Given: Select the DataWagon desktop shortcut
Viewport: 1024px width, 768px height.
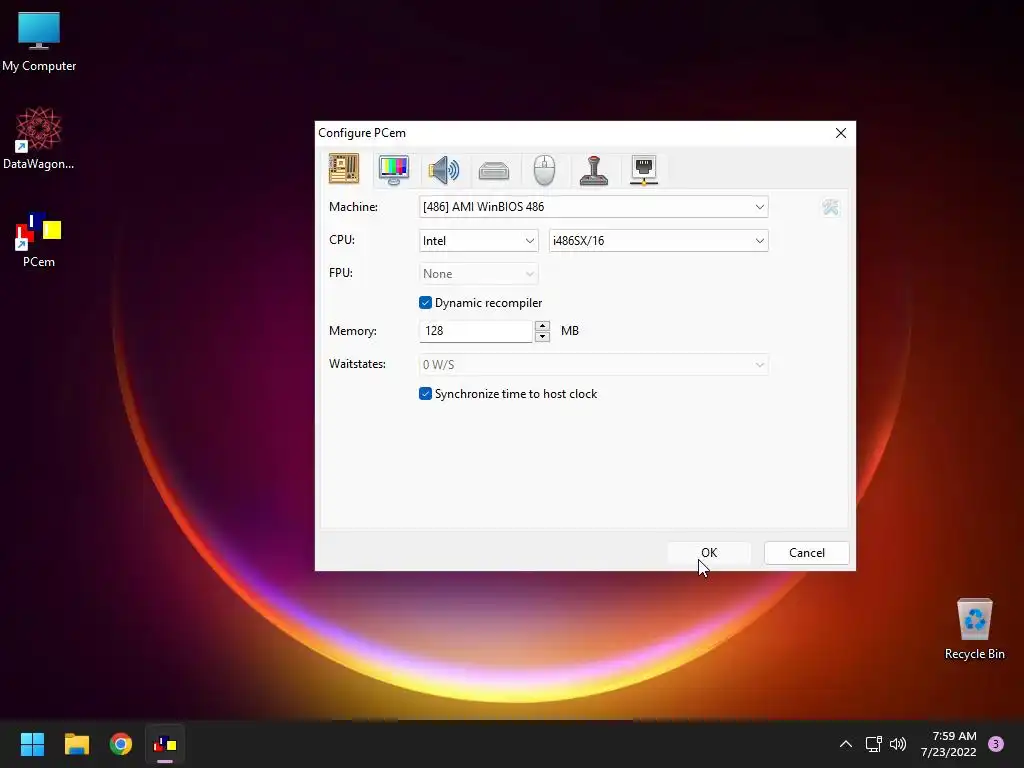Looking at the screenshot, I should tap(39, 139).
